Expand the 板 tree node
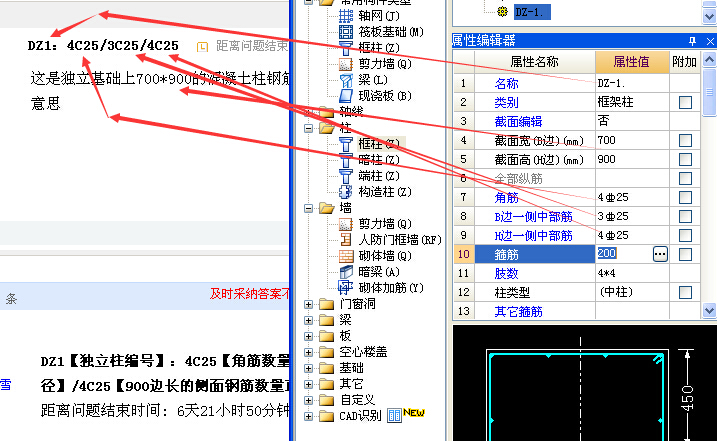 309,337
